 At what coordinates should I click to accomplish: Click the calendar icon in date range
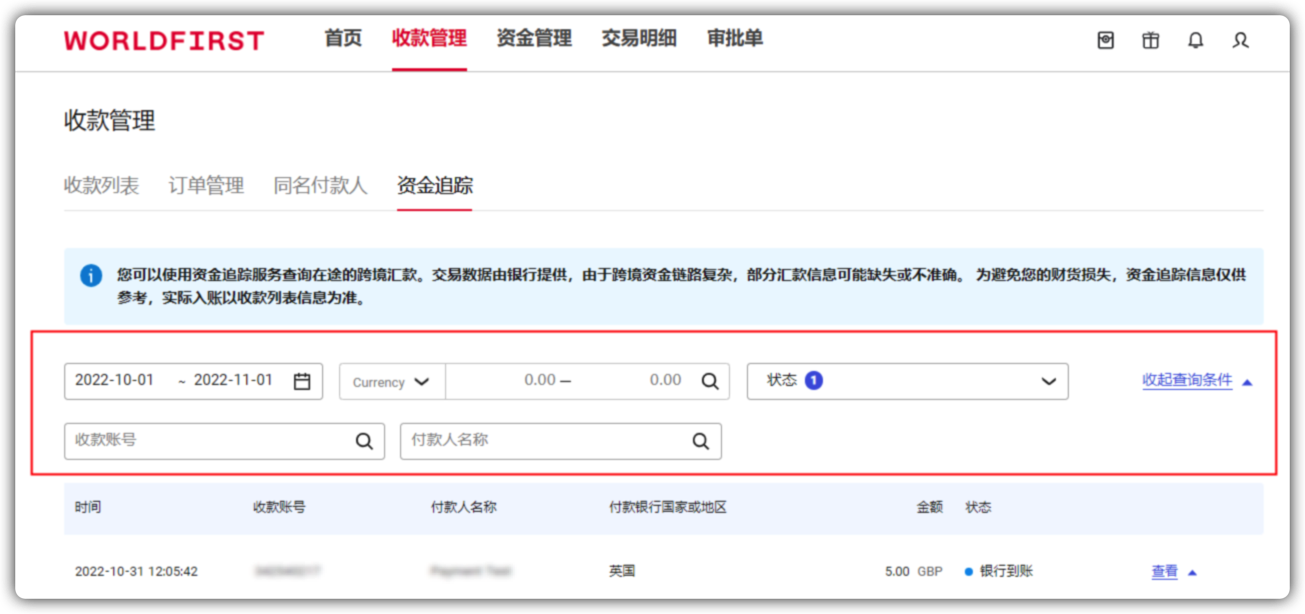coord(302,381)
